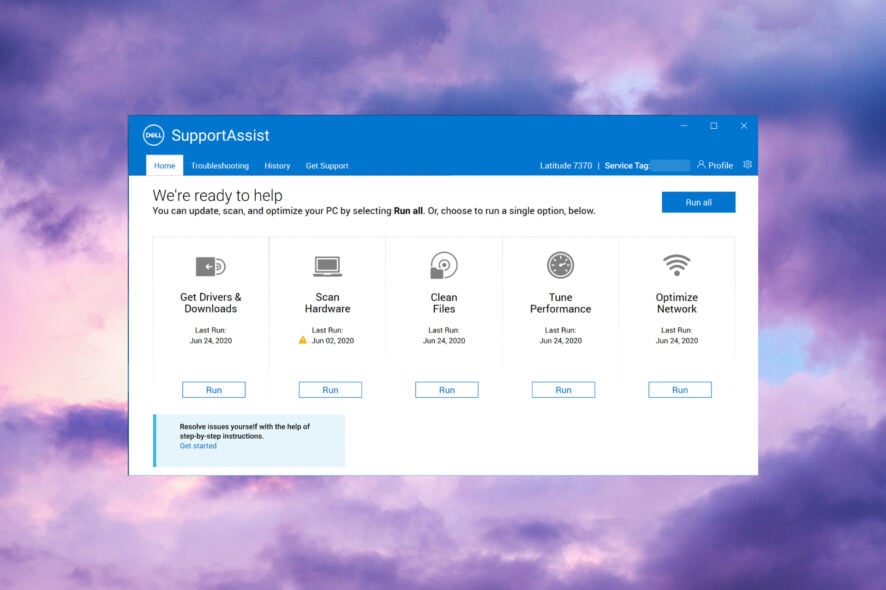886x590 pixels.
Task: Run the Clean Files task
Action: 446,389
